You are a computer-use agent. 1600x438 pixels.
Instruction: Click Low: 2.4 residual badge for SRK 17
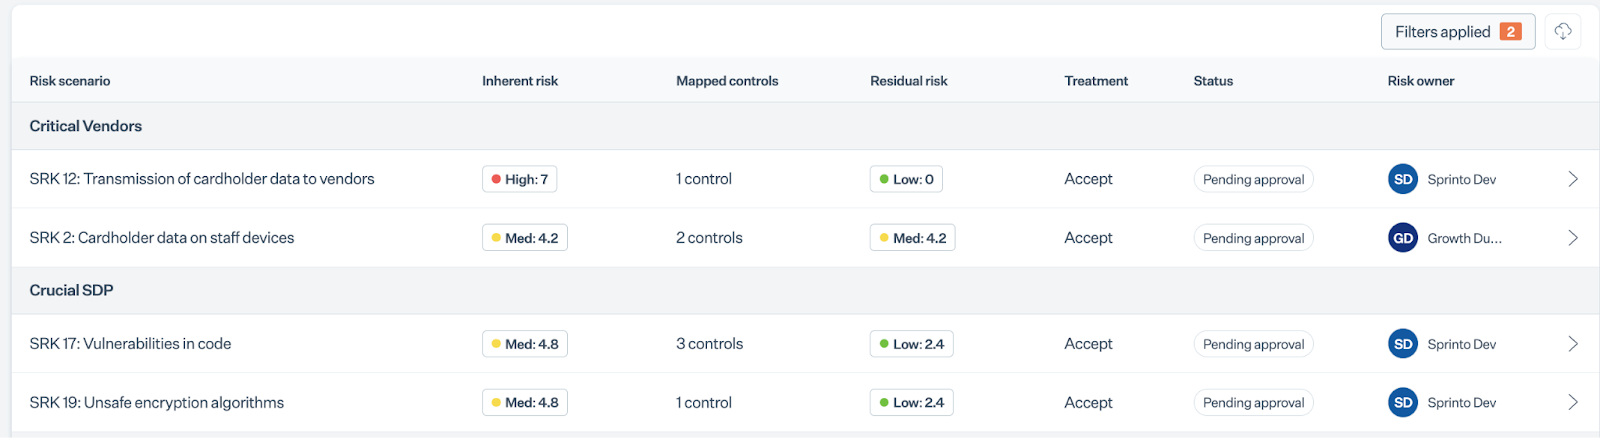912,344
